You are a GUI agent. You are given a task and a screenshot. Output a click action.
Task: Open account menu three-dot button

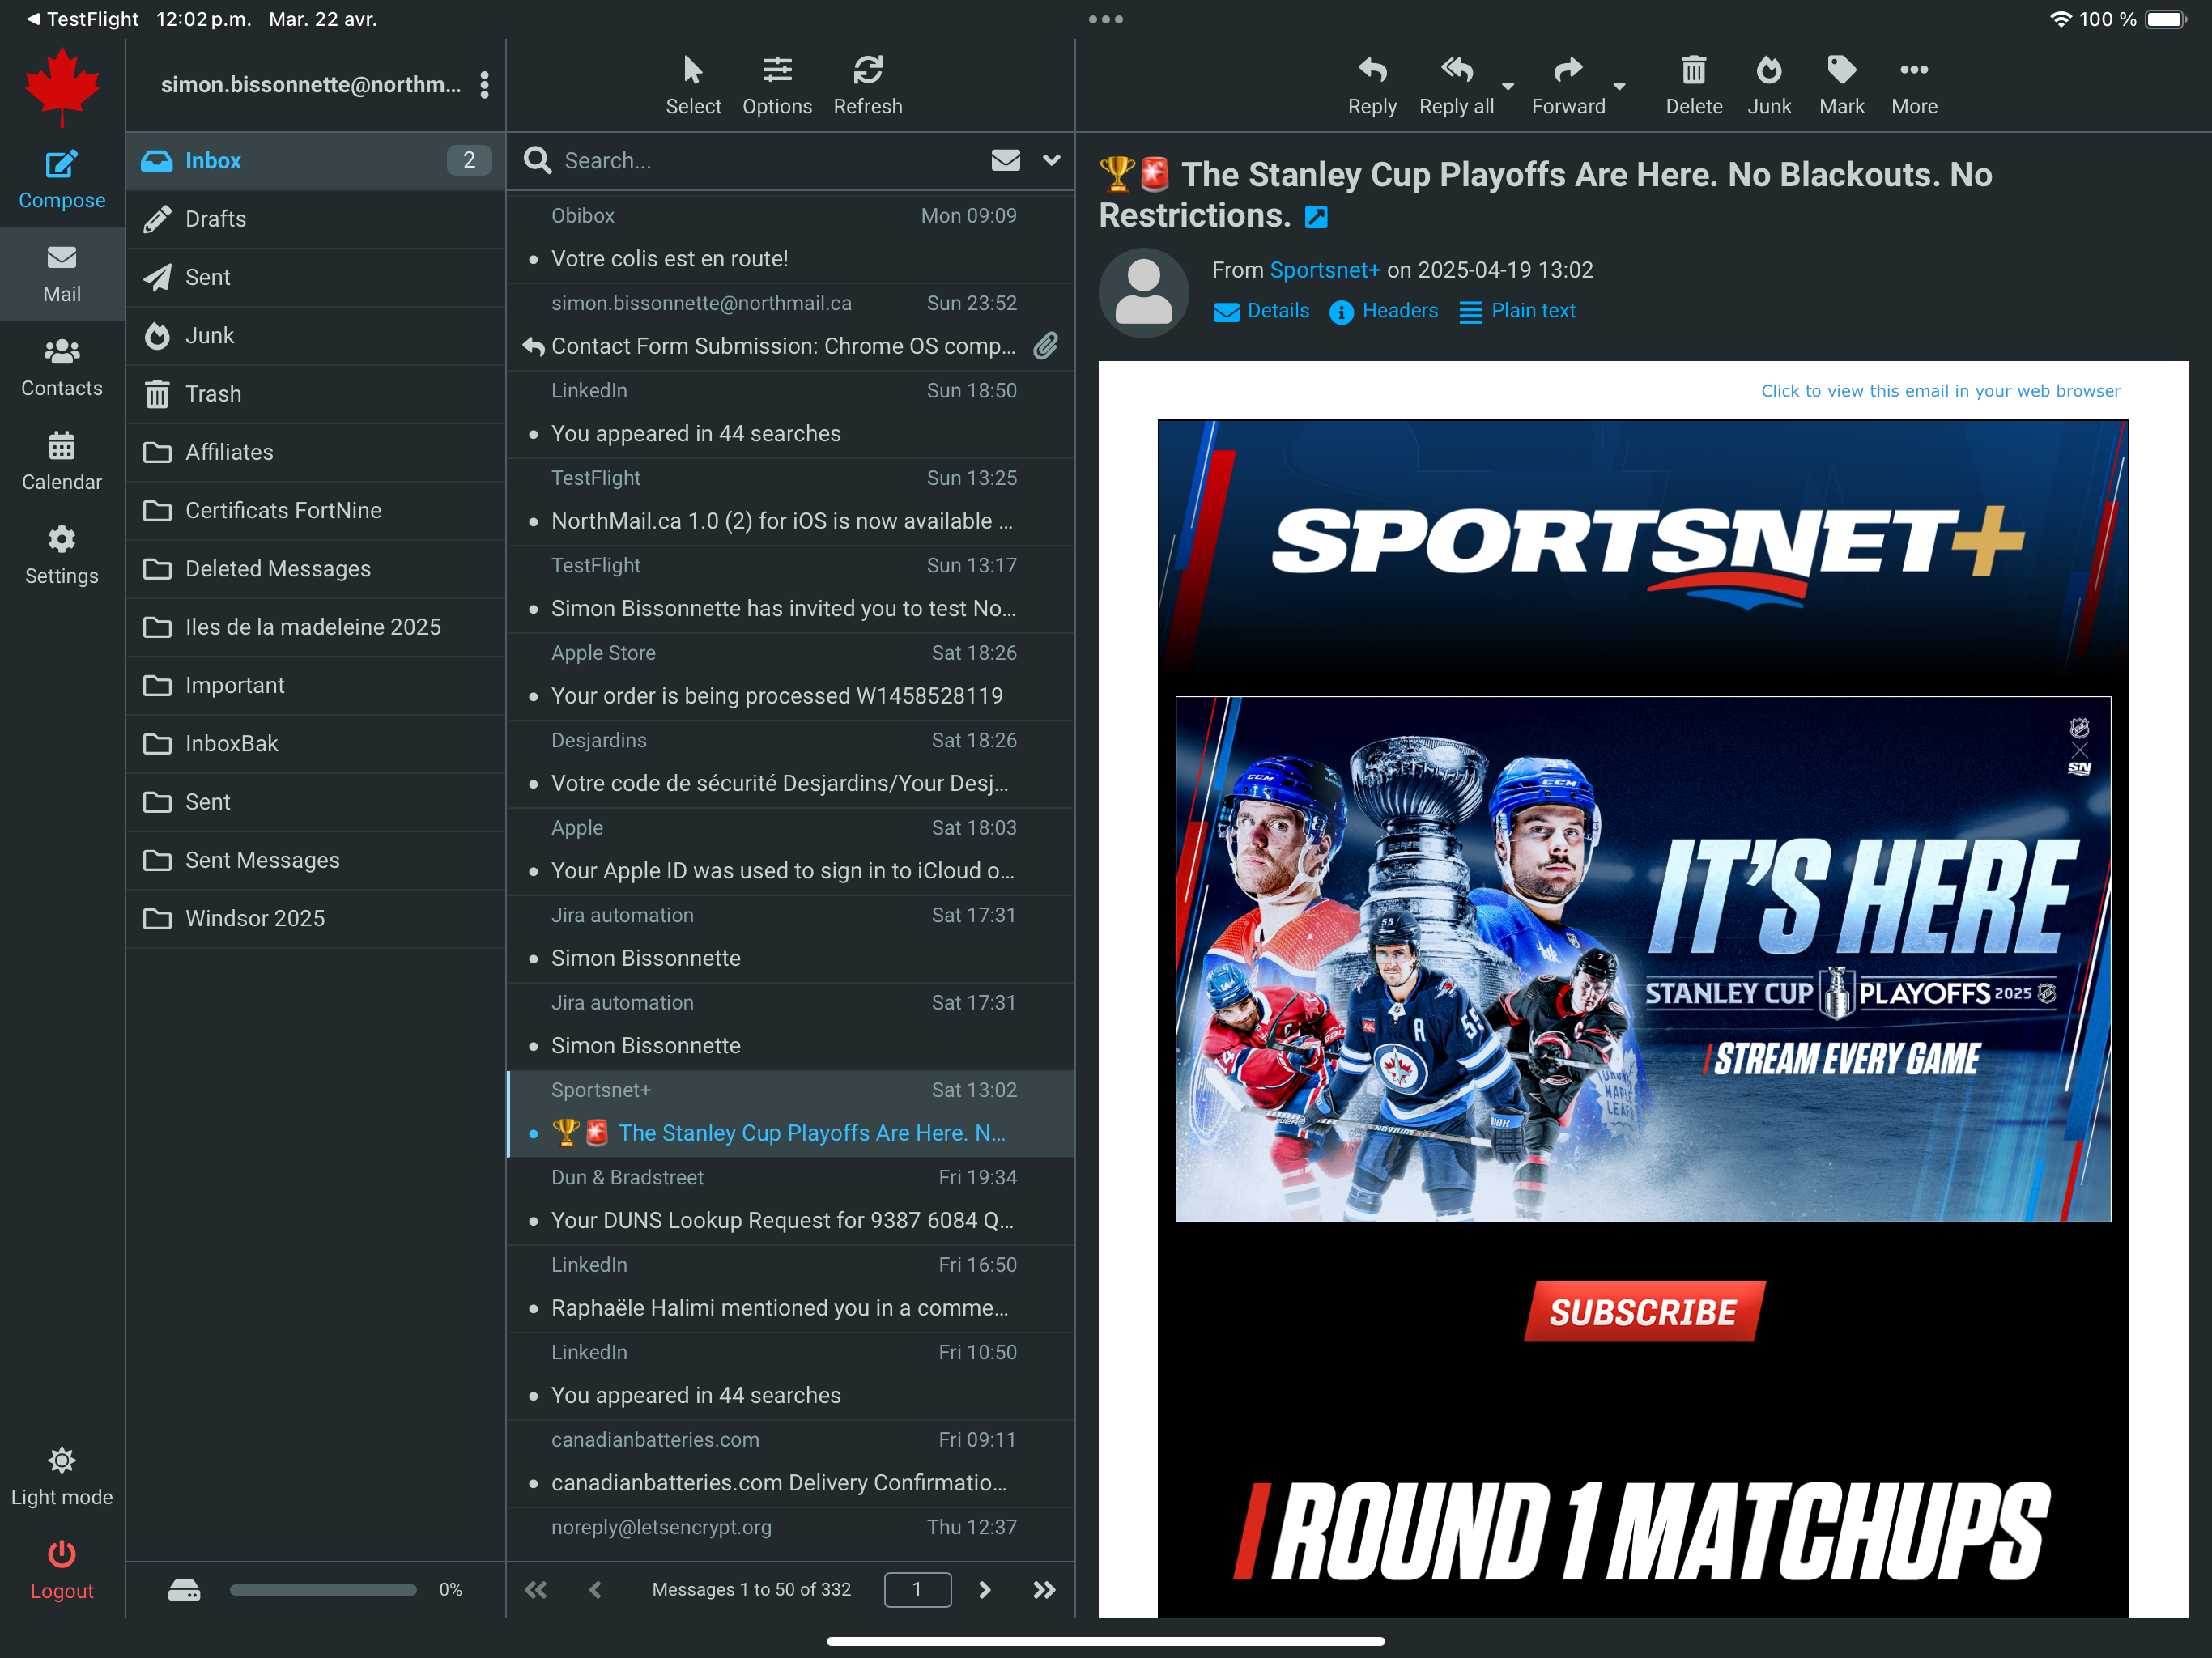[x=485, y=85]
